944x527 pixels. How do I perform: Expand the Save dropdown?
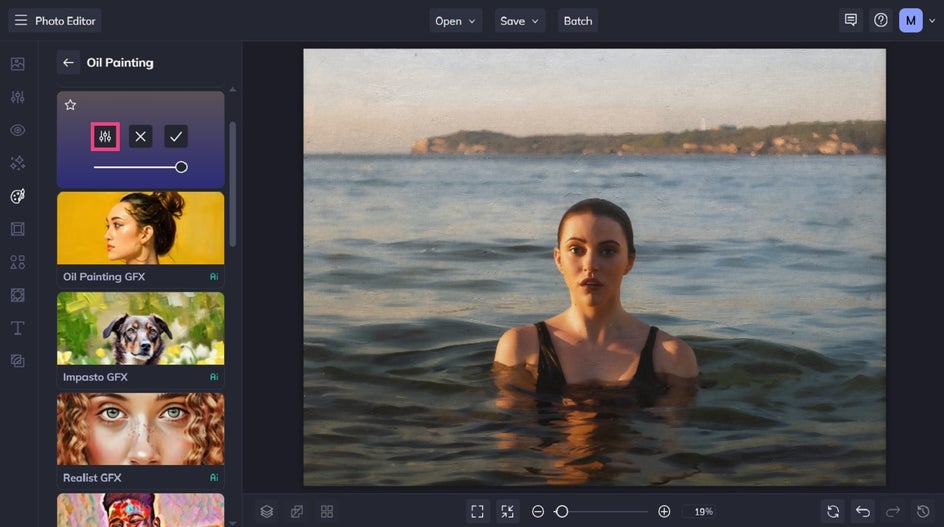520,21
